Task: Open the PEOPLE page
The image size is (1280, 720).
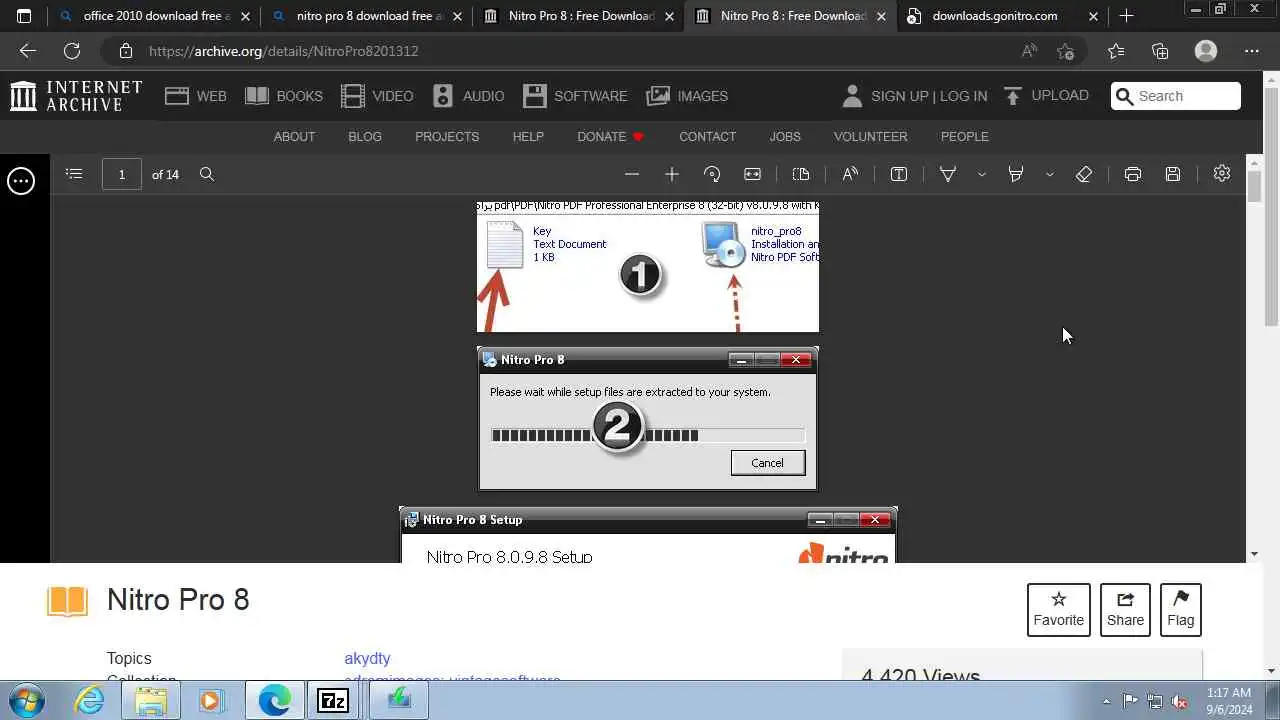Action: (964, 136)
